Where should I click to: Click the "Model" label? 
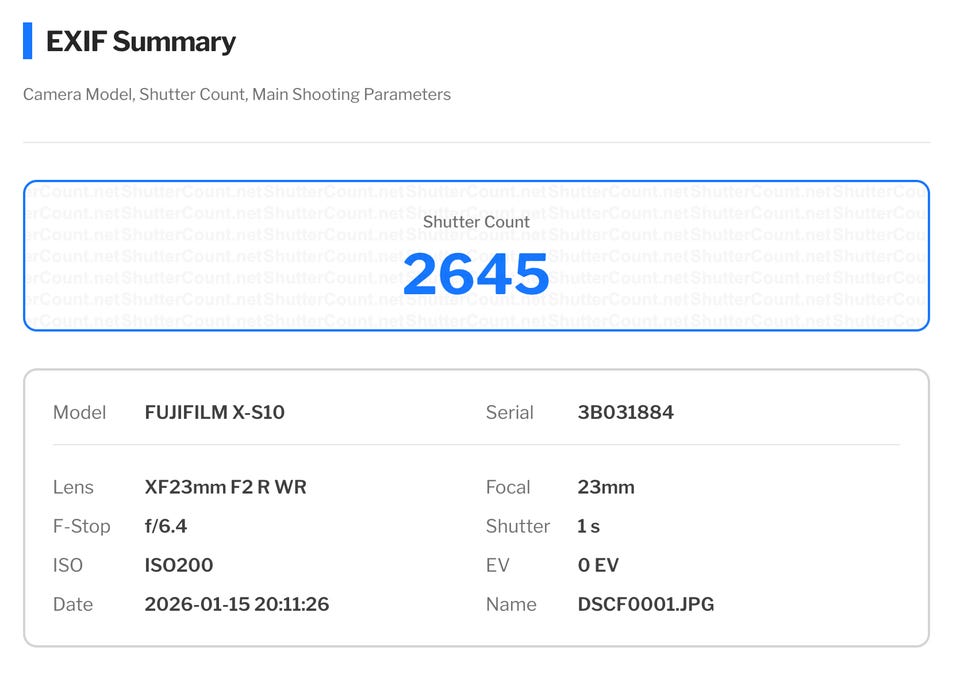80,412
